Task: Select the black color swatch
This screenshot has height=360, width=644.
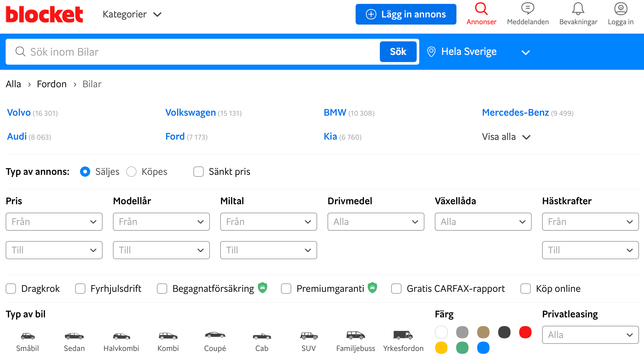Action: pyautogui.click(x=504, y=332)
